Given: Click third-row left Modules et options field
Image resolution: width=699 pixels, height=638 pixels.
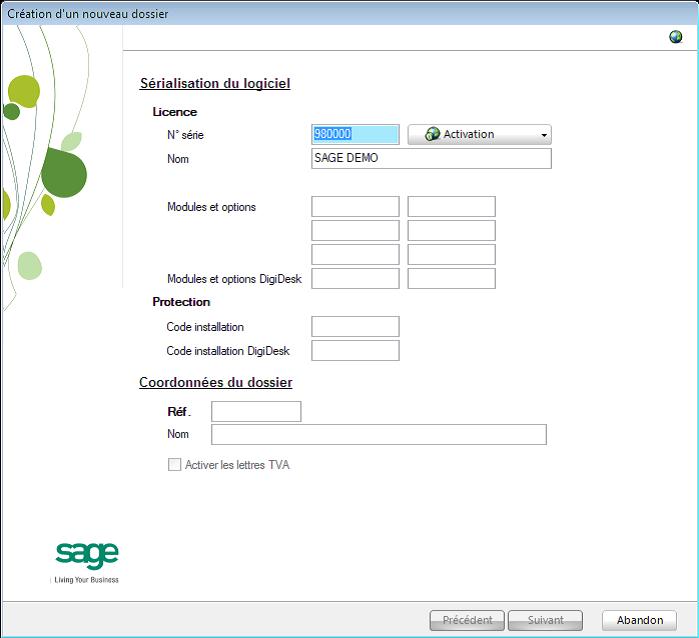Looking at the screenshot, I should click(x=355, y=255).
